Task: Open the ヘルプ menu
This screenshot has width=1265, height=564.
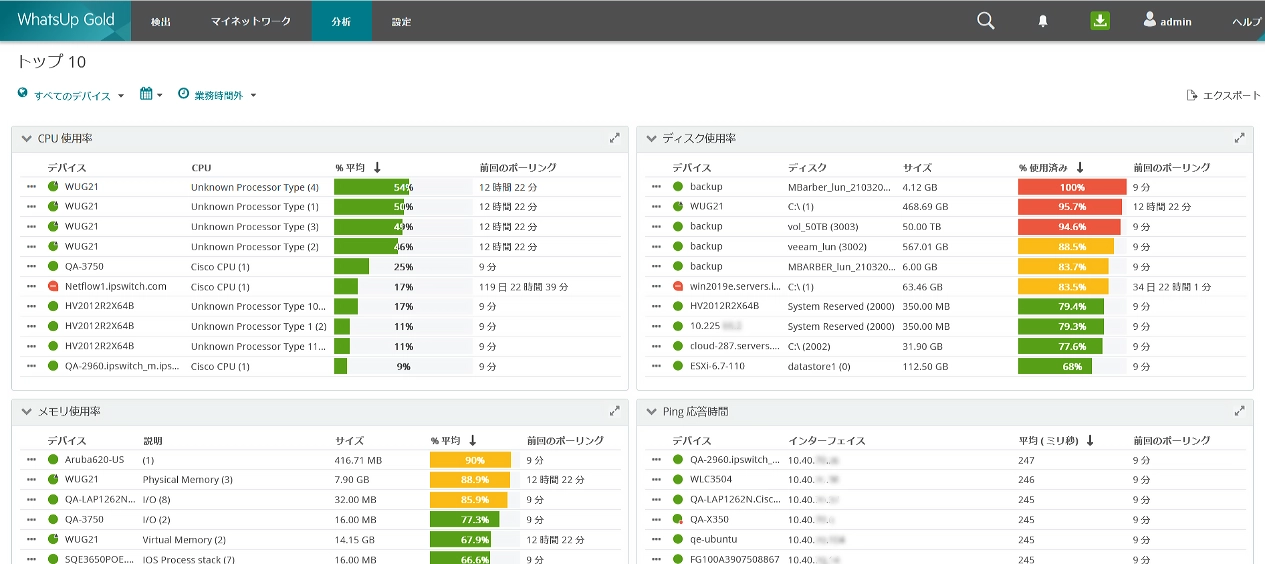Action: tap(1247, 21)
